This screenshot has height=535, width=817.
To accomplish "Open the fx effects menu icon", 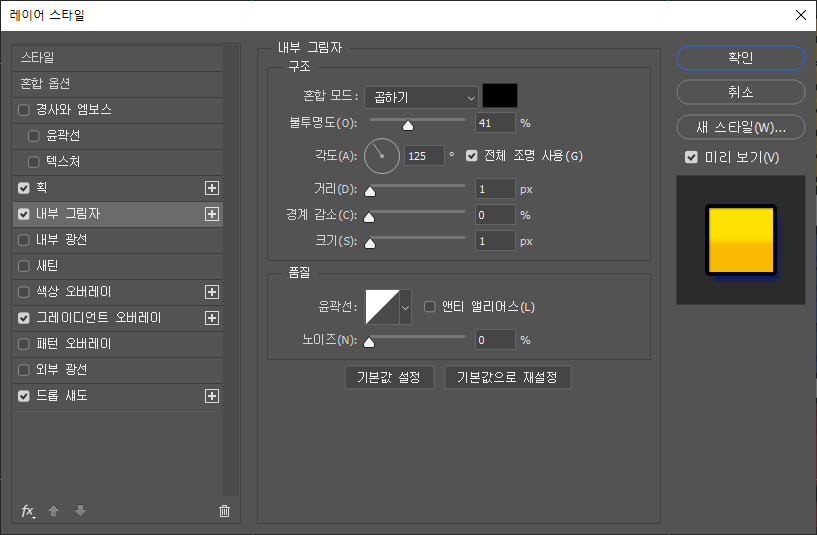I will click(x=28, y=511).
